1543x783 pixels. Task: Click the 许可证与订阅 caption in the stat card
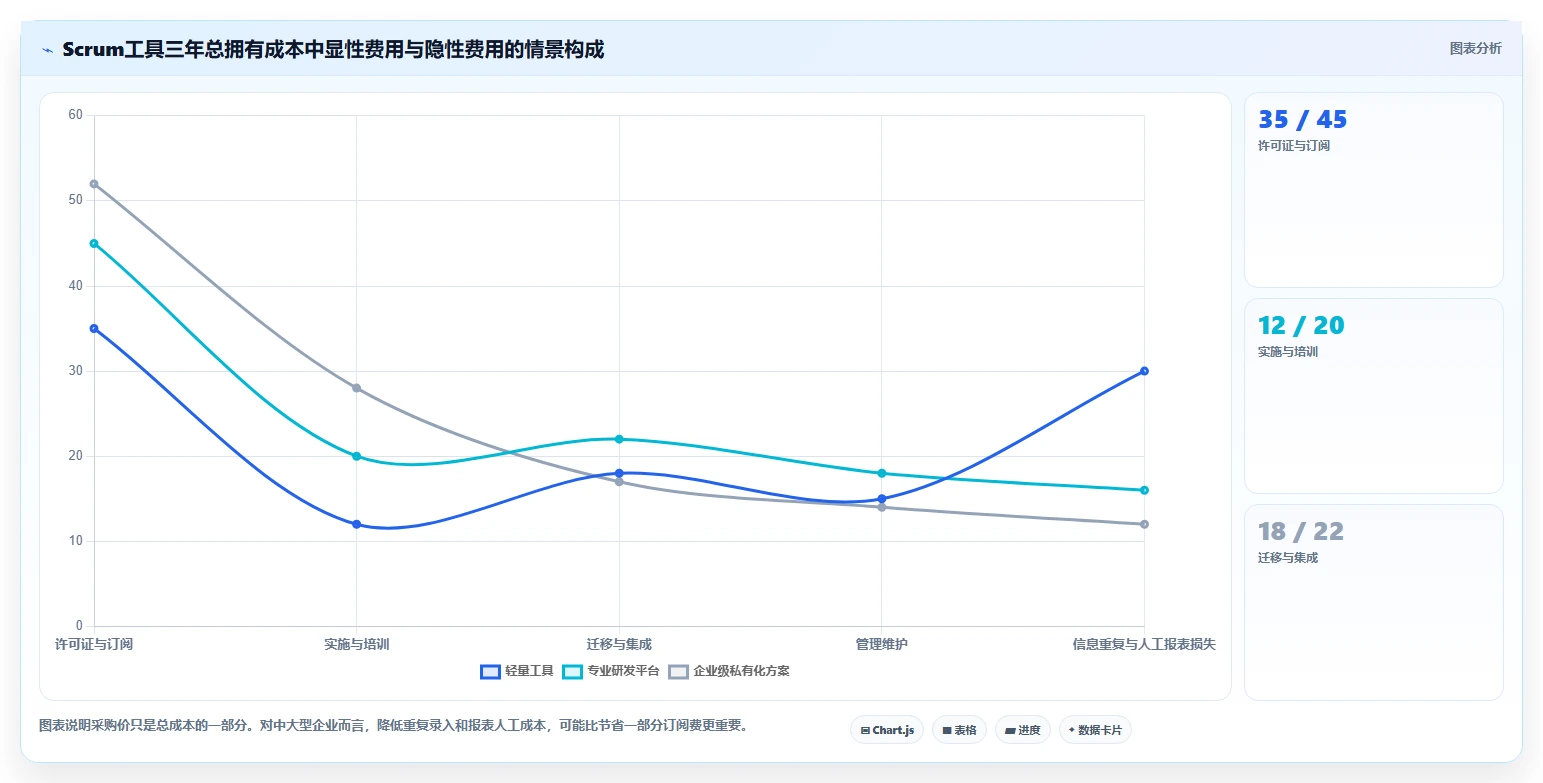1294,146
